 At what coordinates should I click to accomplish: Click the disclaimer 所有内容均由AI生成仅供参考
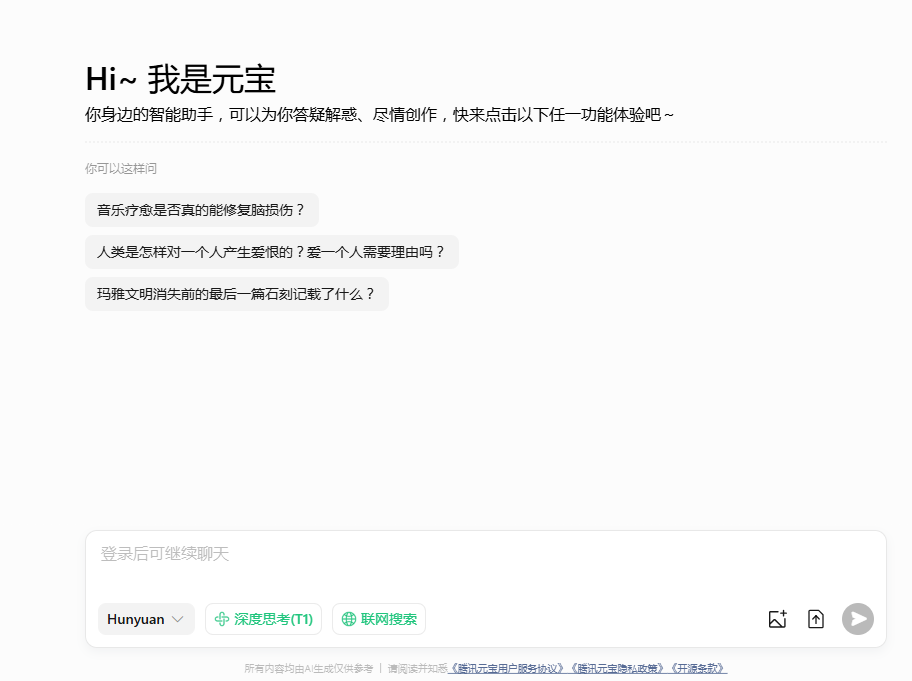[308, 669]
